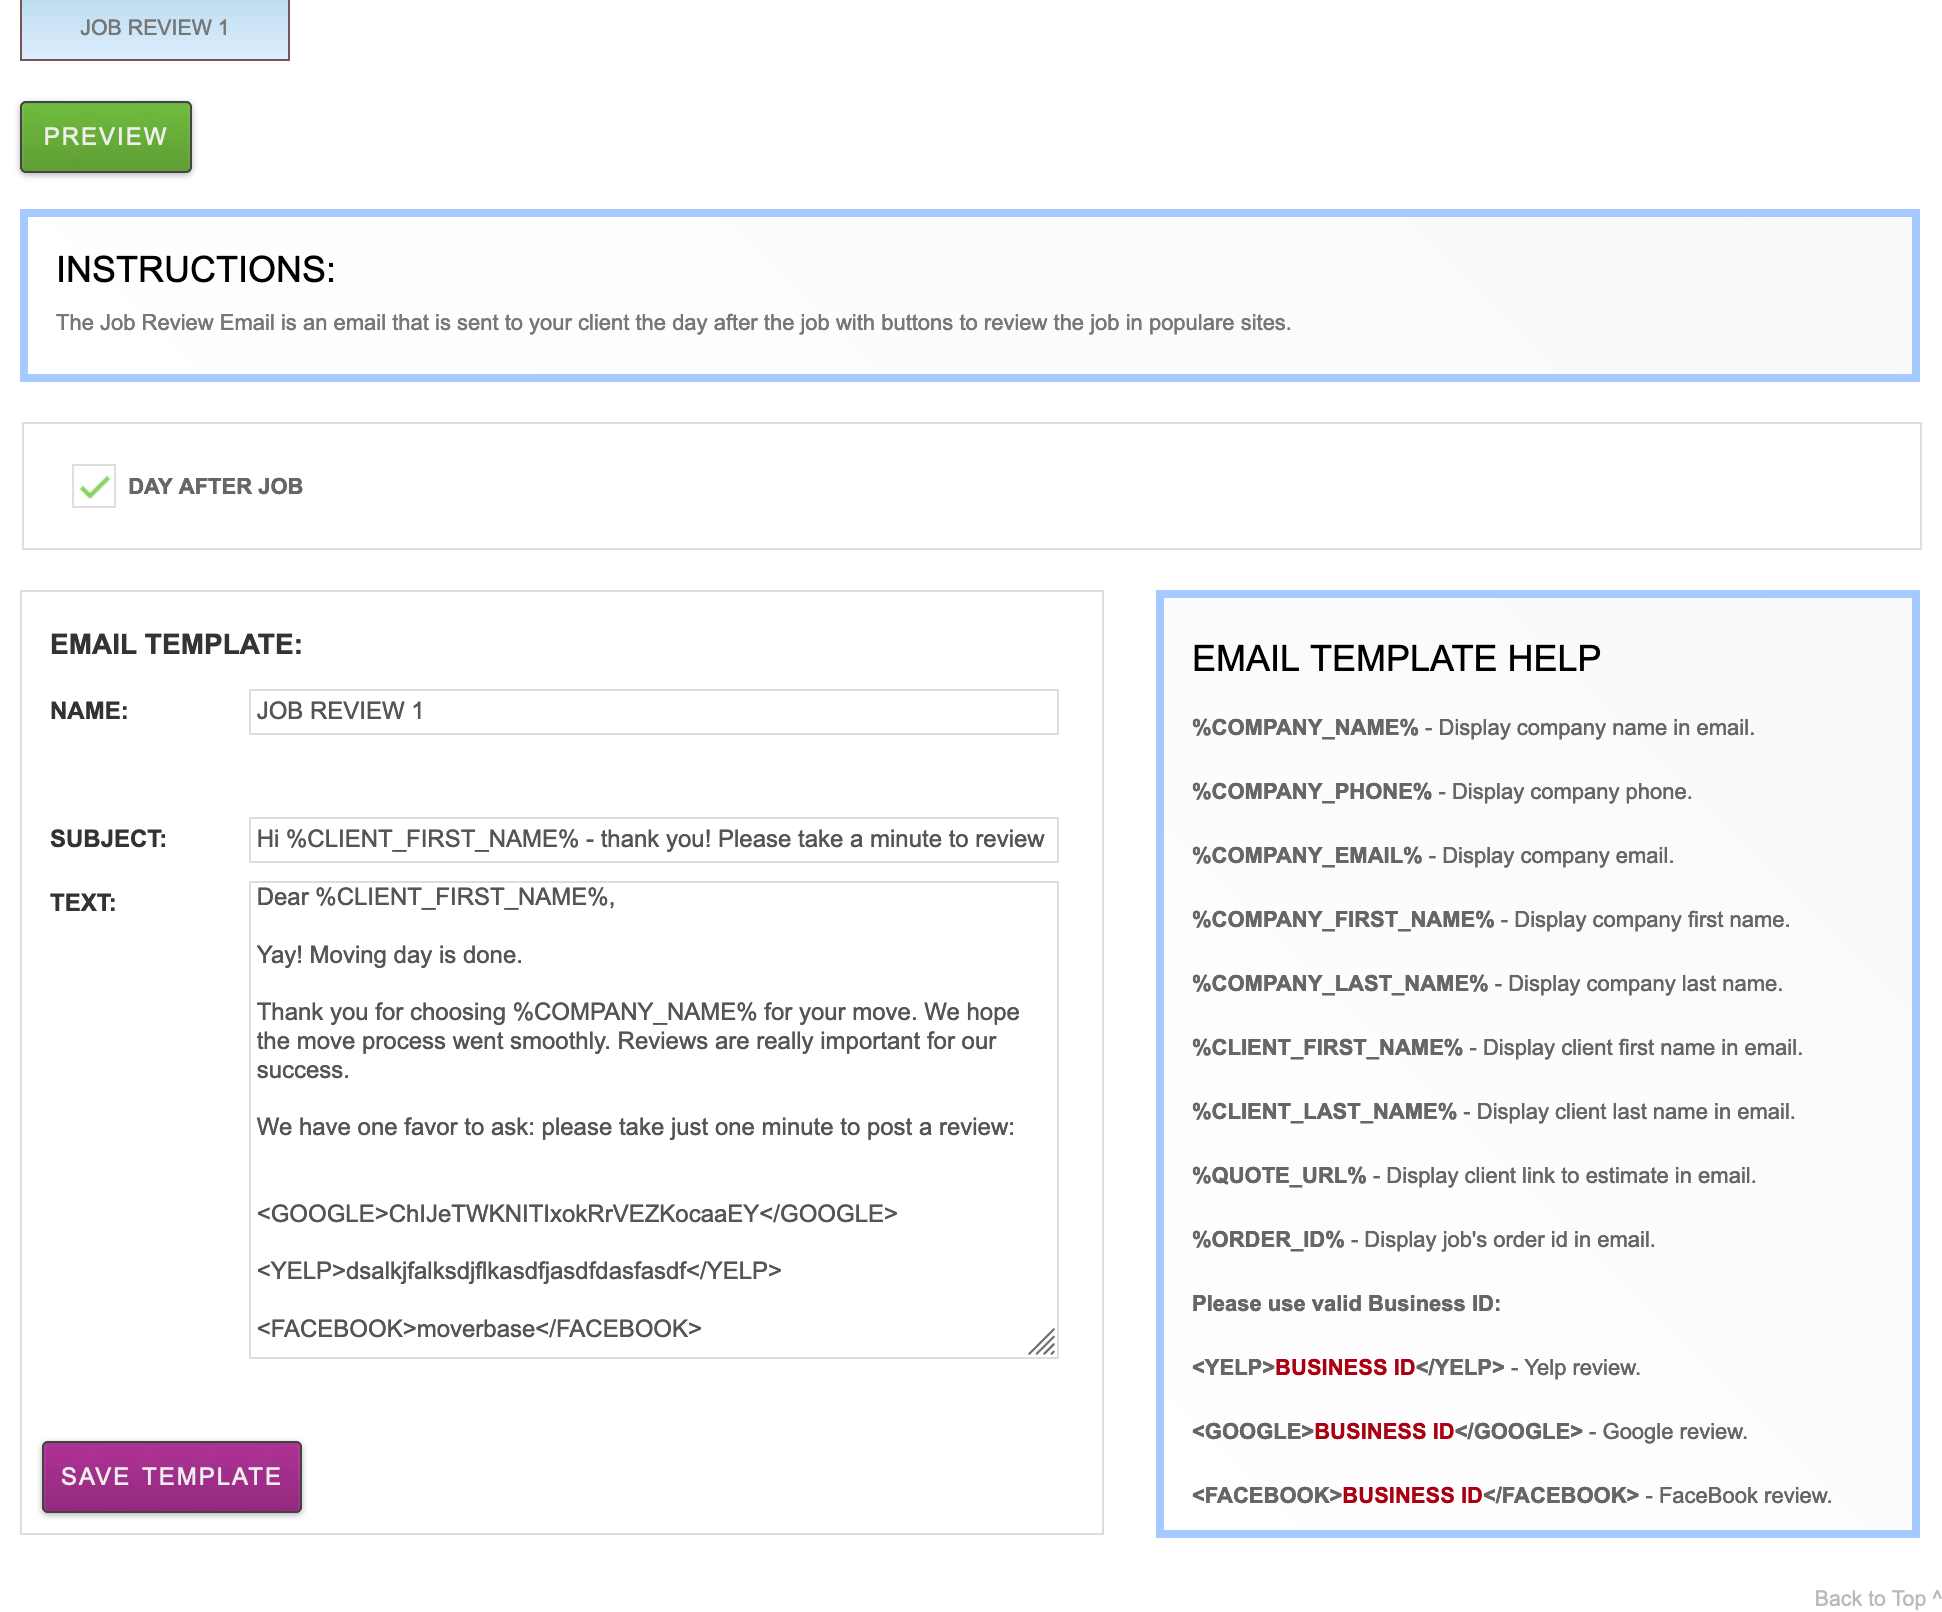
Task: Click %QUOTE_URL% in the help panel
Action: 1278,1176
